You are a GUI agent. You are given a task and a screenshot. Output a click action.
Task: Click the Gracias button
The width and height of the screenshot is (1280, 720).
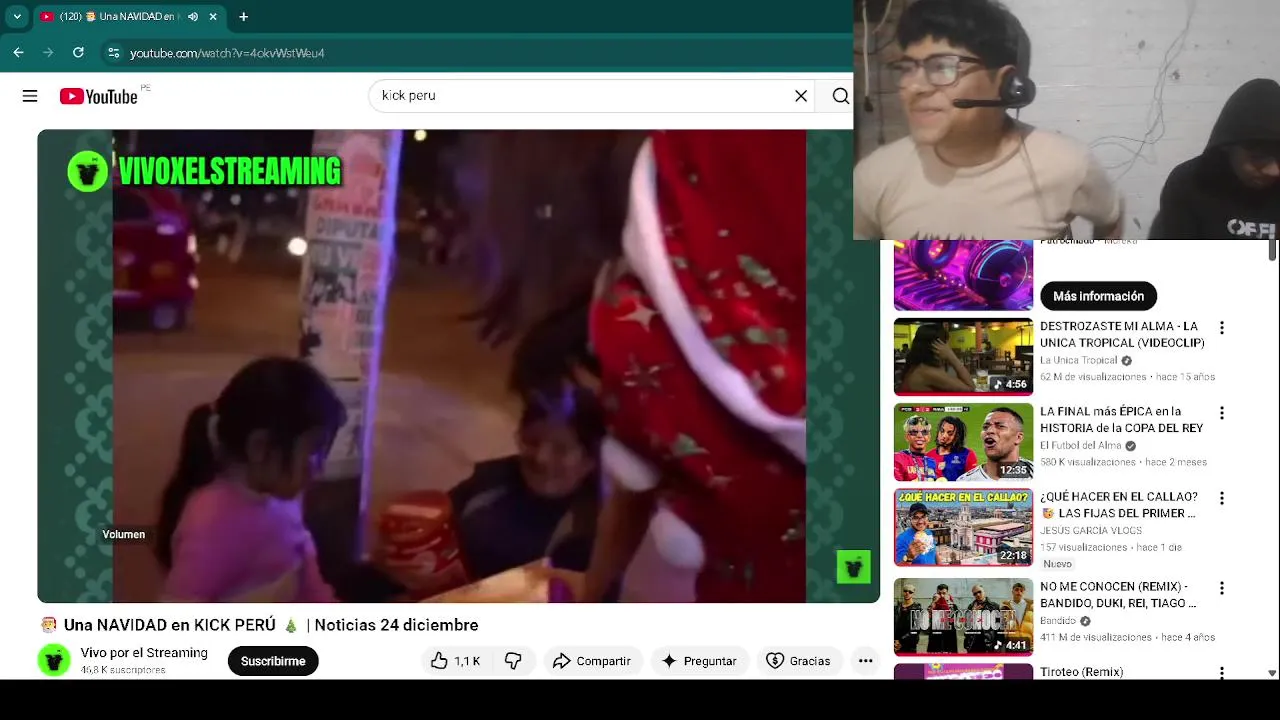[798, 661]
